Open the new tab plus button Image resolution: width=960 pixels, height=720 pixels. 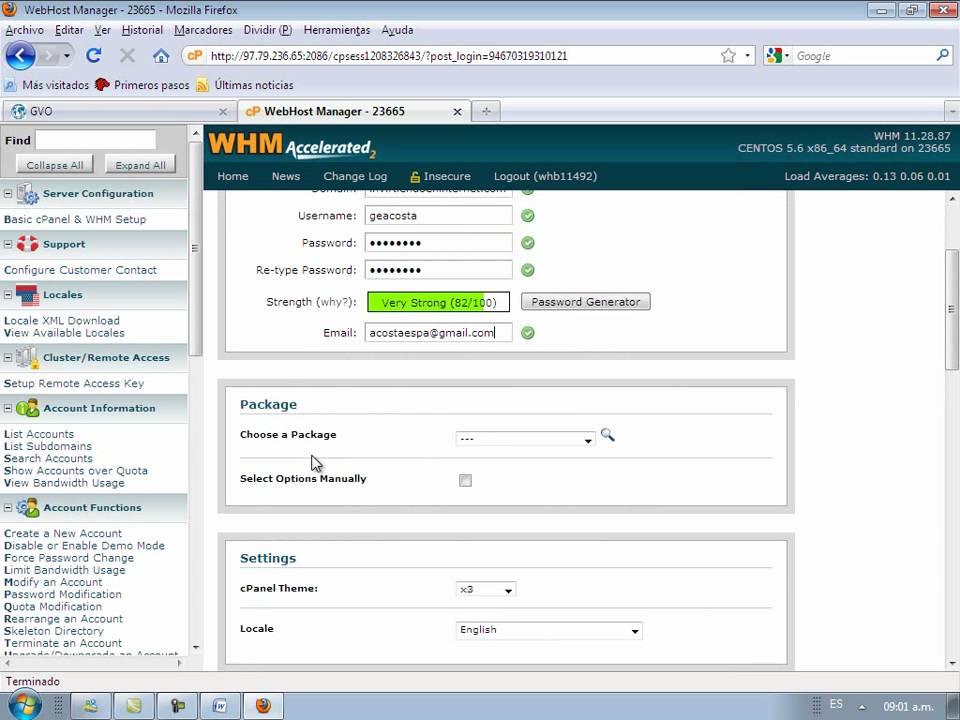pos(486,111)
